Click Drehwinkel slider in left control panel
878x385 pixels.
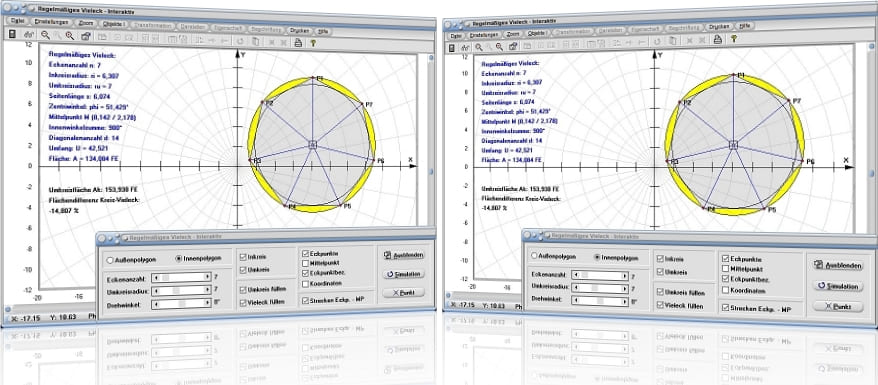181,303
